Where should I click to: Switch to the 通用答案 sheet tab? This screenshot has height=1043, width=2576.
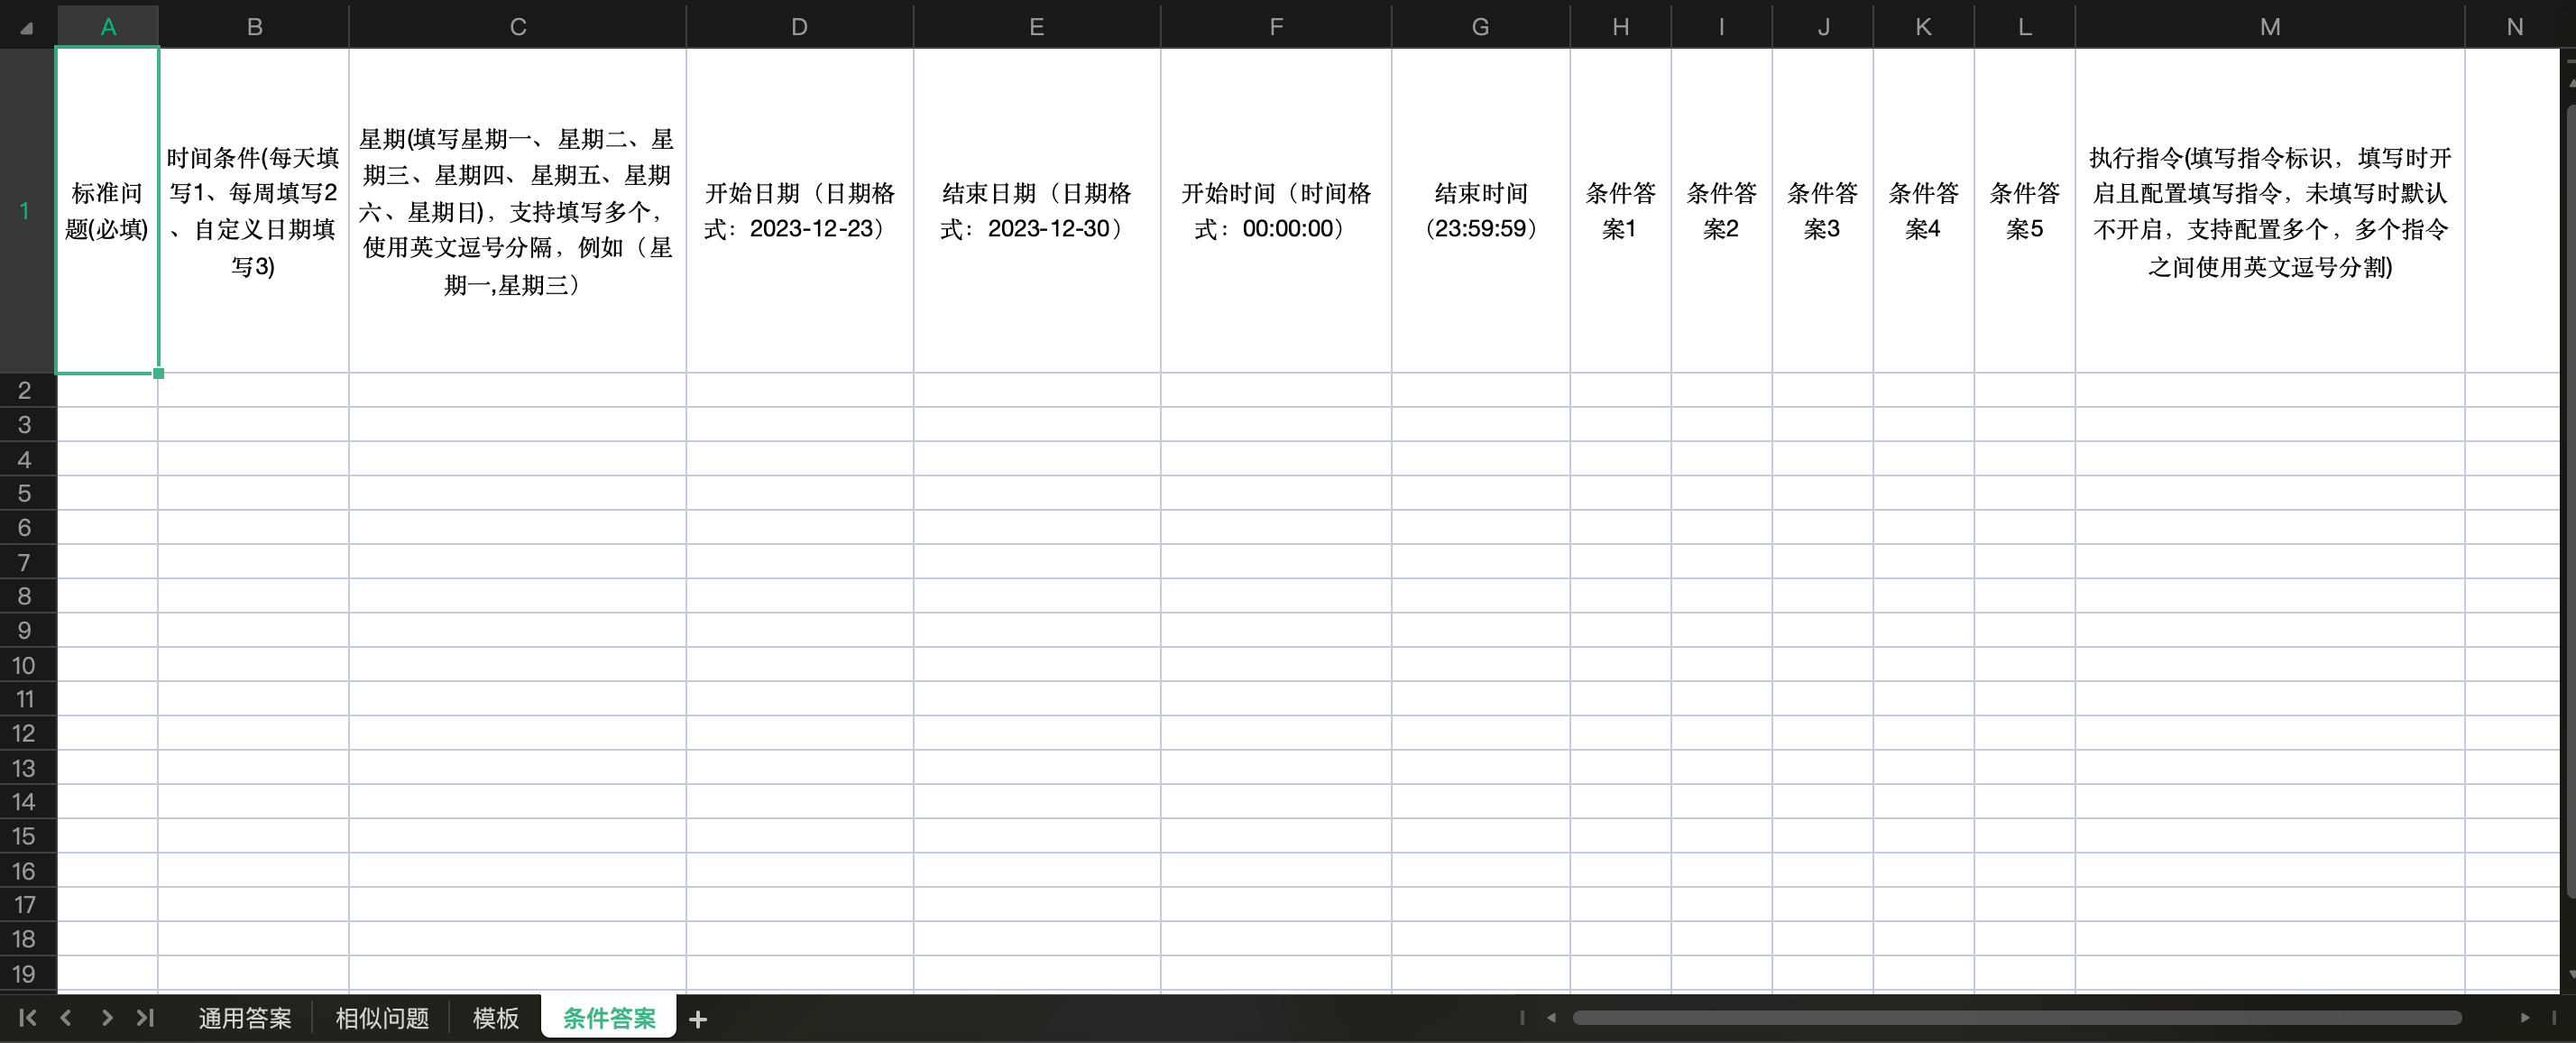coord(244,1017)
